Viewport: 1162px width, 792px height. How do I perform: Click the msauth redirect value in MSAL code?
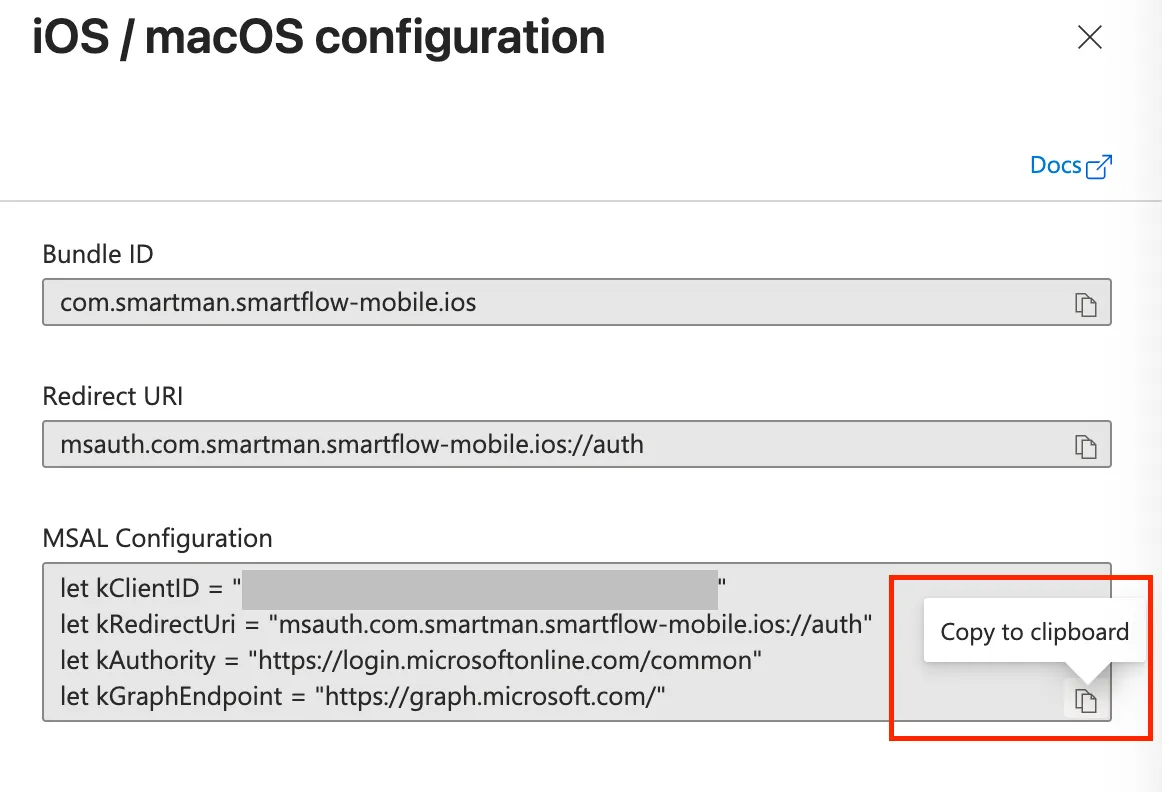pyautogui.click(x=570, y=625)
